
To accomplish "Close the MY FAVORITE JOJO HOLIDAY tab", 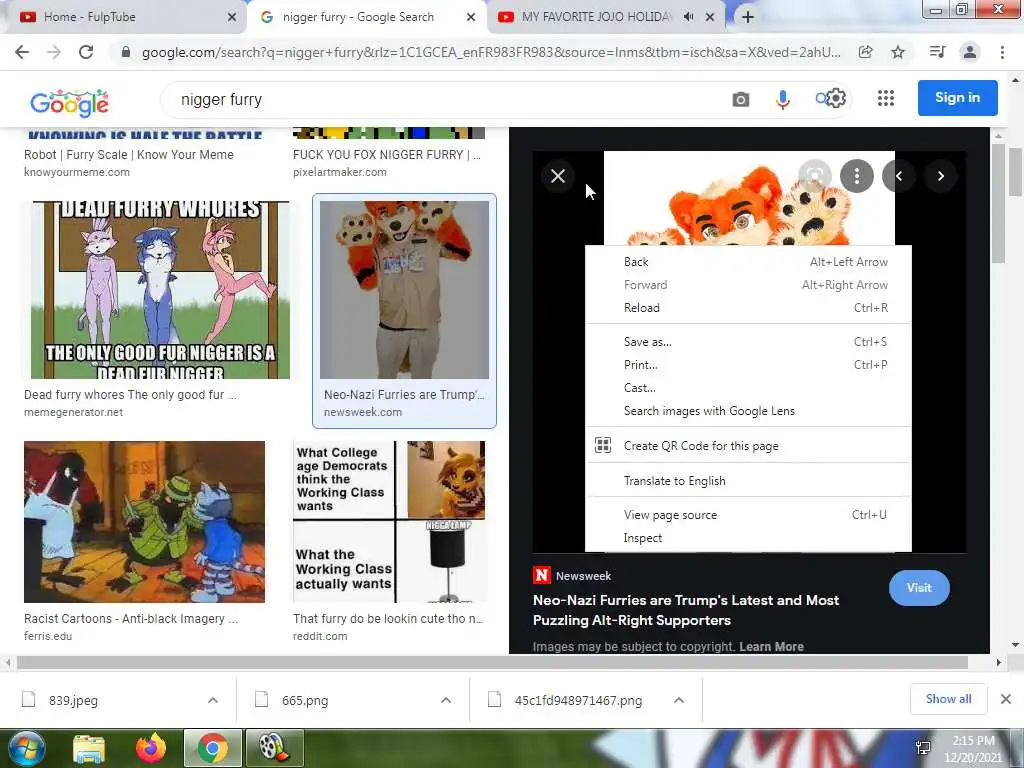I will click(x=710, y=17).
